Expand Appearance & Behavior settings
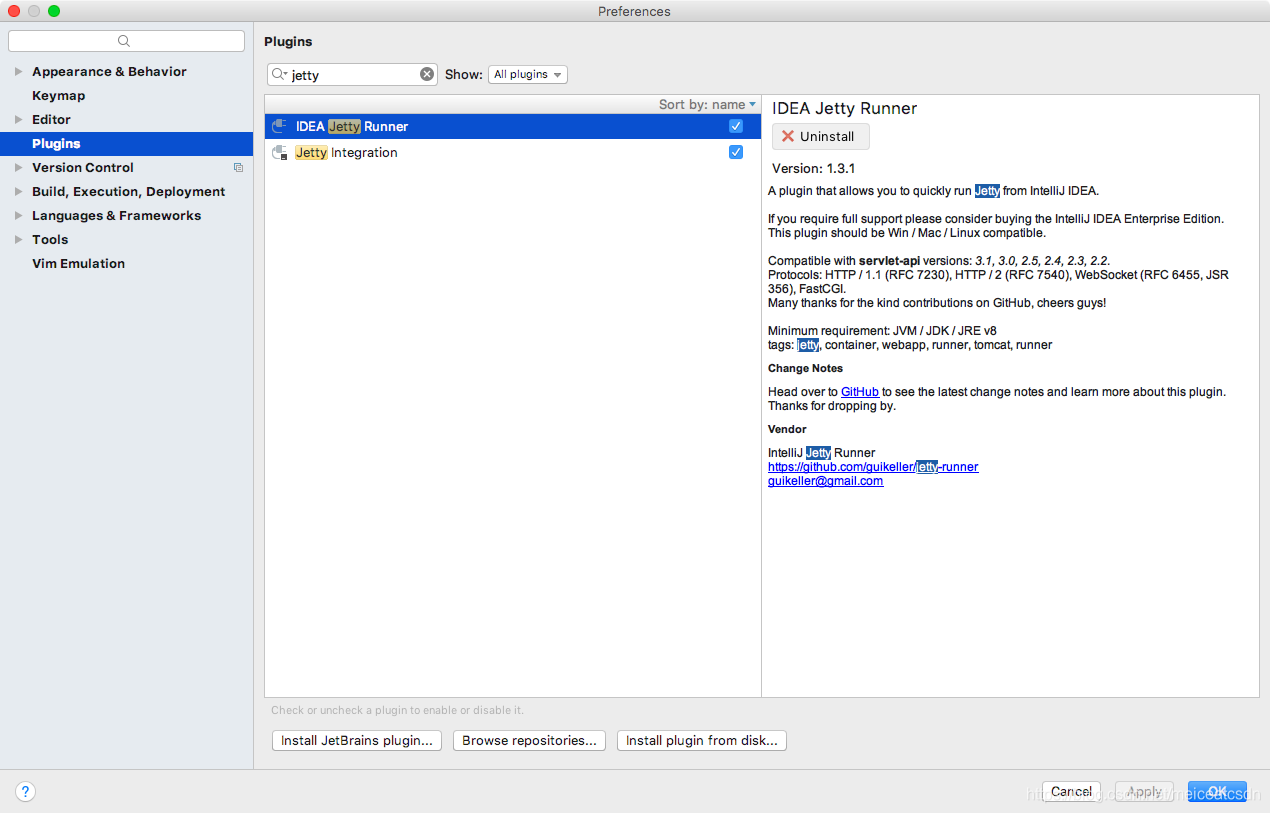Screen dimensions: 1270x813 point(18,72)
